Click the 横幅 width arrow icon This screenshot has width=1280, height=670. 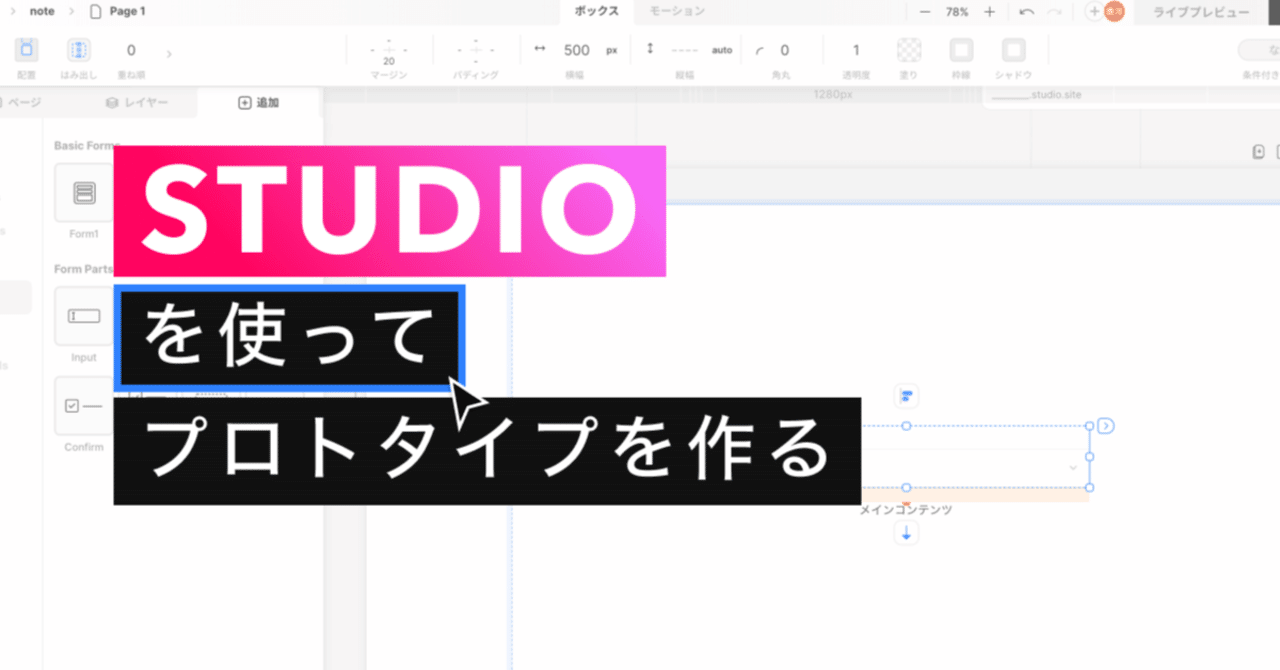coord(540,49)
